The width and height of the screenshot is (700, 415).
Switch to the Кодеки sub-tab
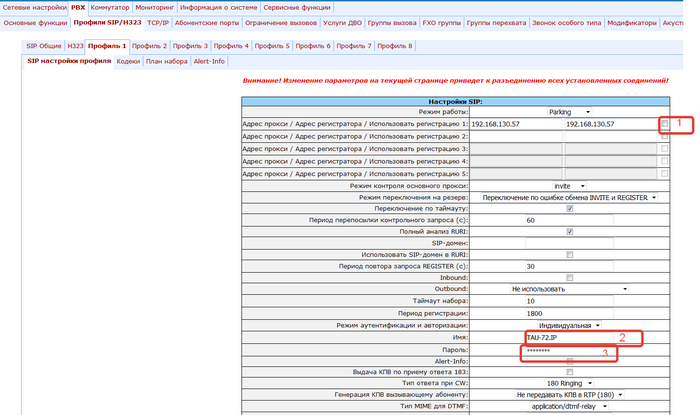(x=128, y=61)
